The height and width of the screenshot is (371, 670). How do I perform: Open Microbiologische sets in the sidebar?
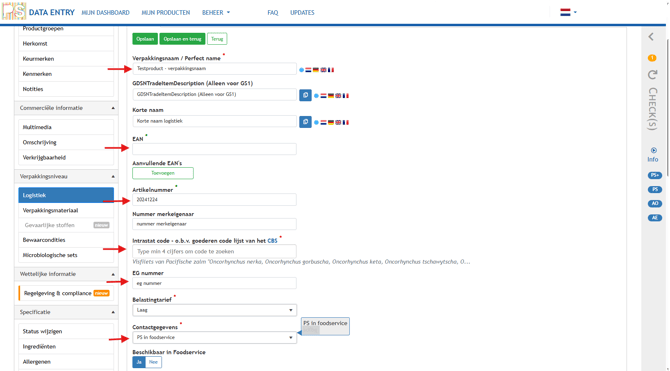click(x=66, y=255)
